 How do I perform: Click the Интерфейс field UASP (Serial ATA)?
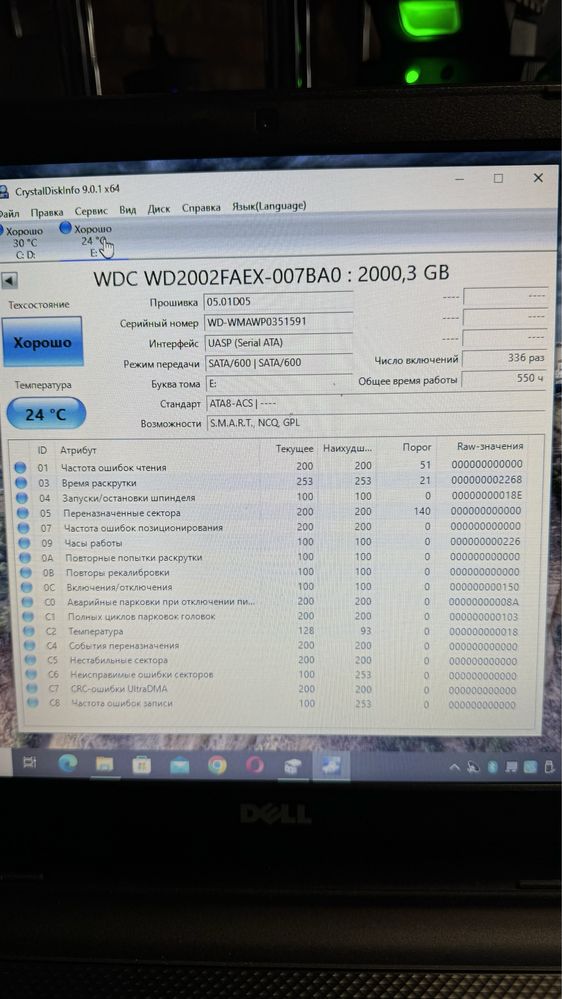coord(278,342)
